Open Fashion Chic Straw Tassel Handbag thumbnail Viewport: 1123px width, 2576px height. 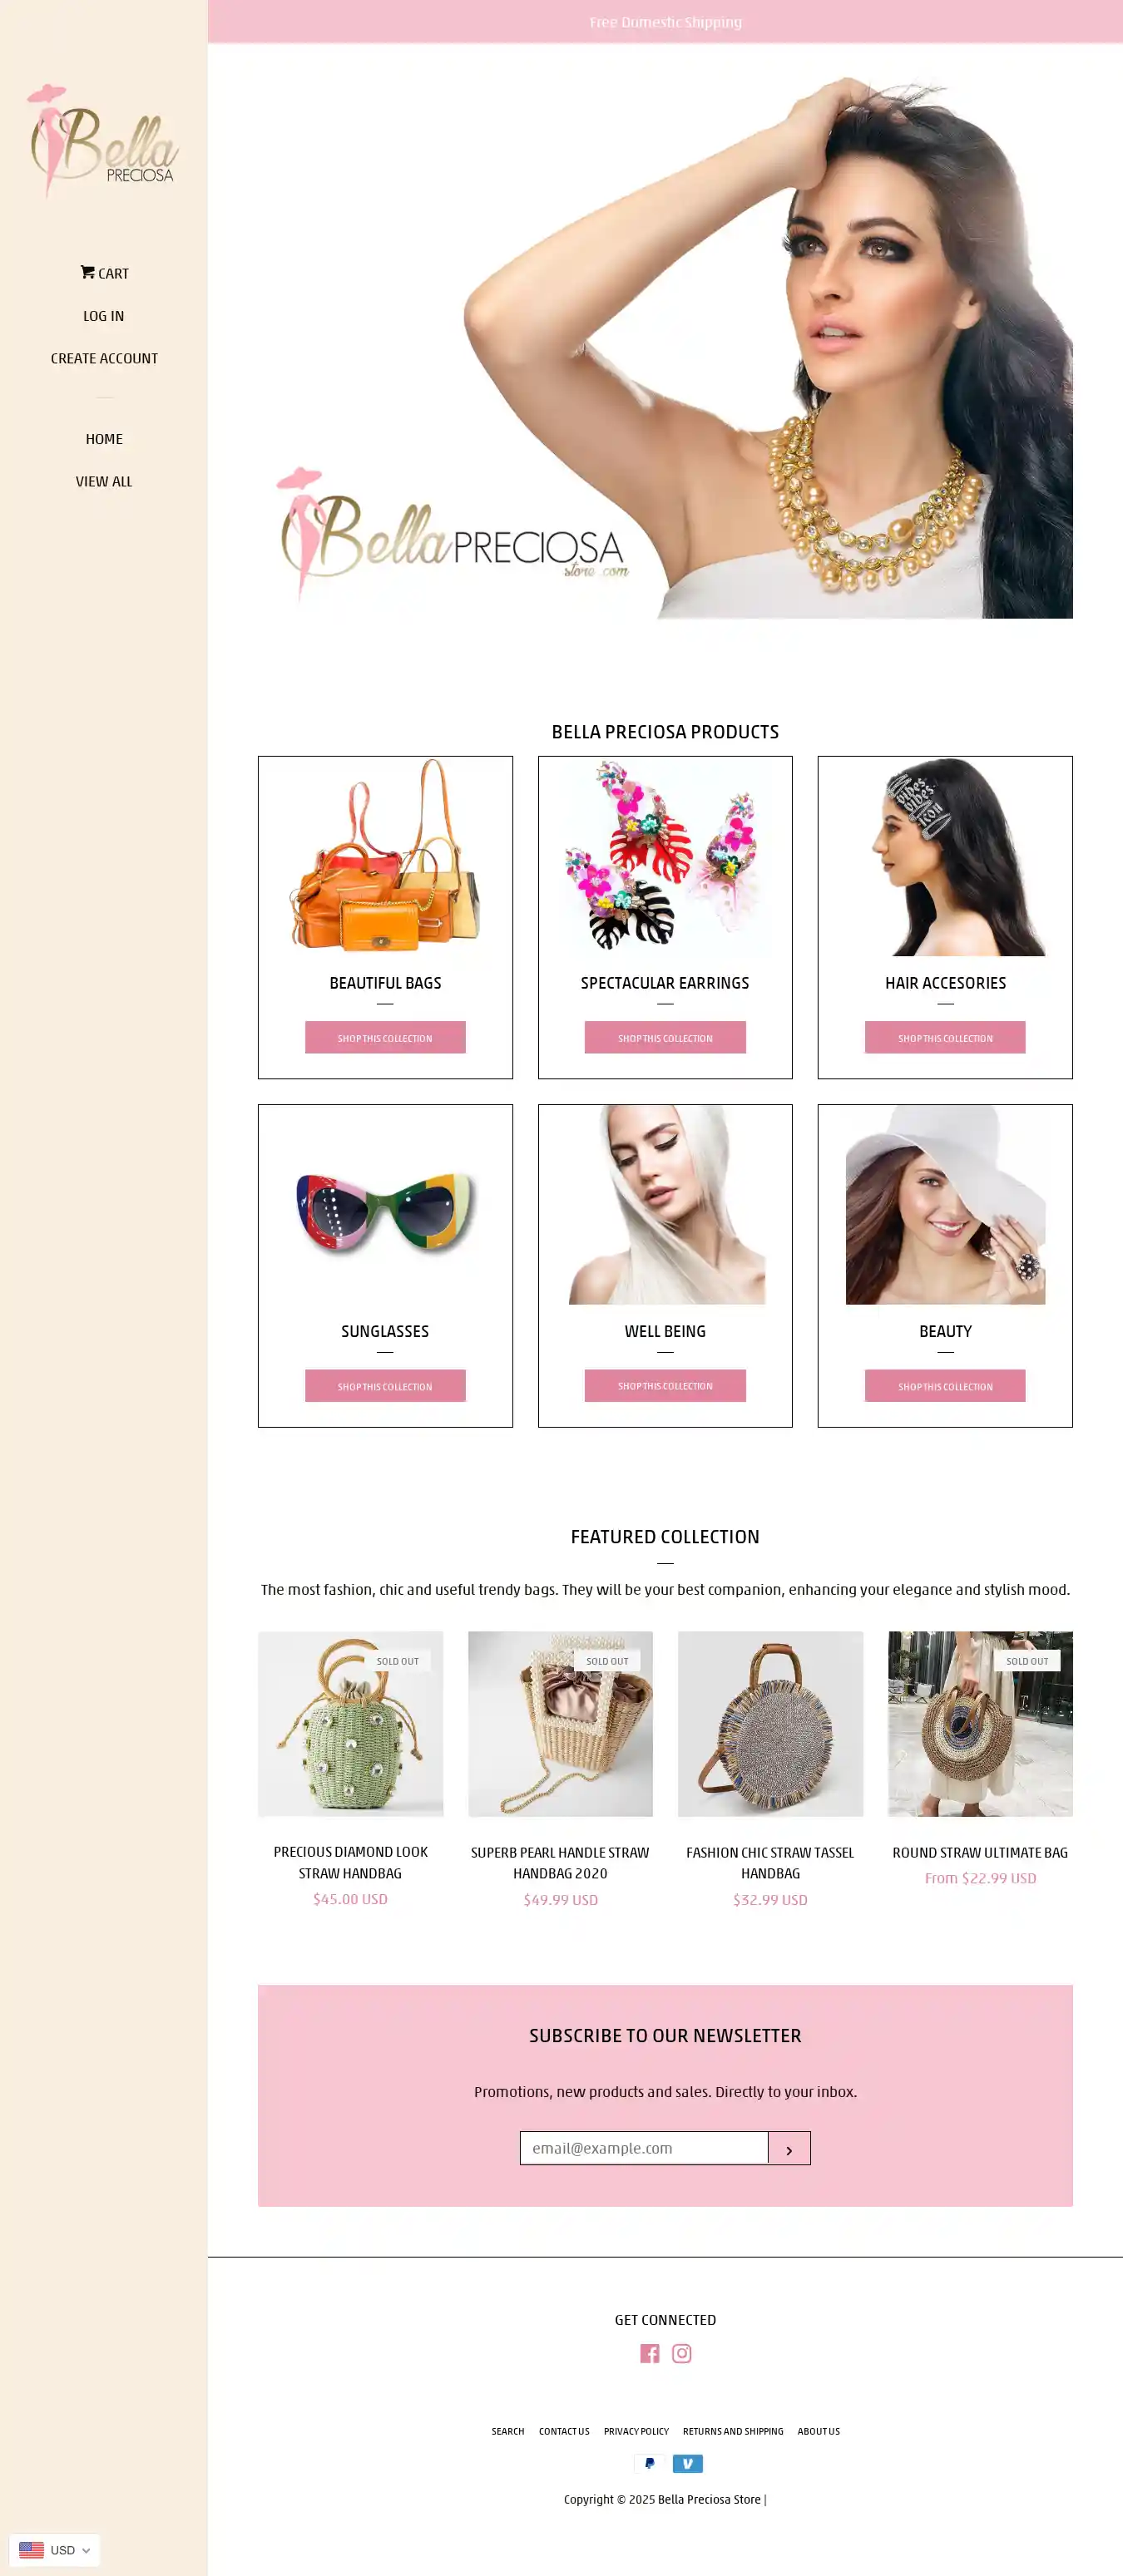[x=770, y=1724]
